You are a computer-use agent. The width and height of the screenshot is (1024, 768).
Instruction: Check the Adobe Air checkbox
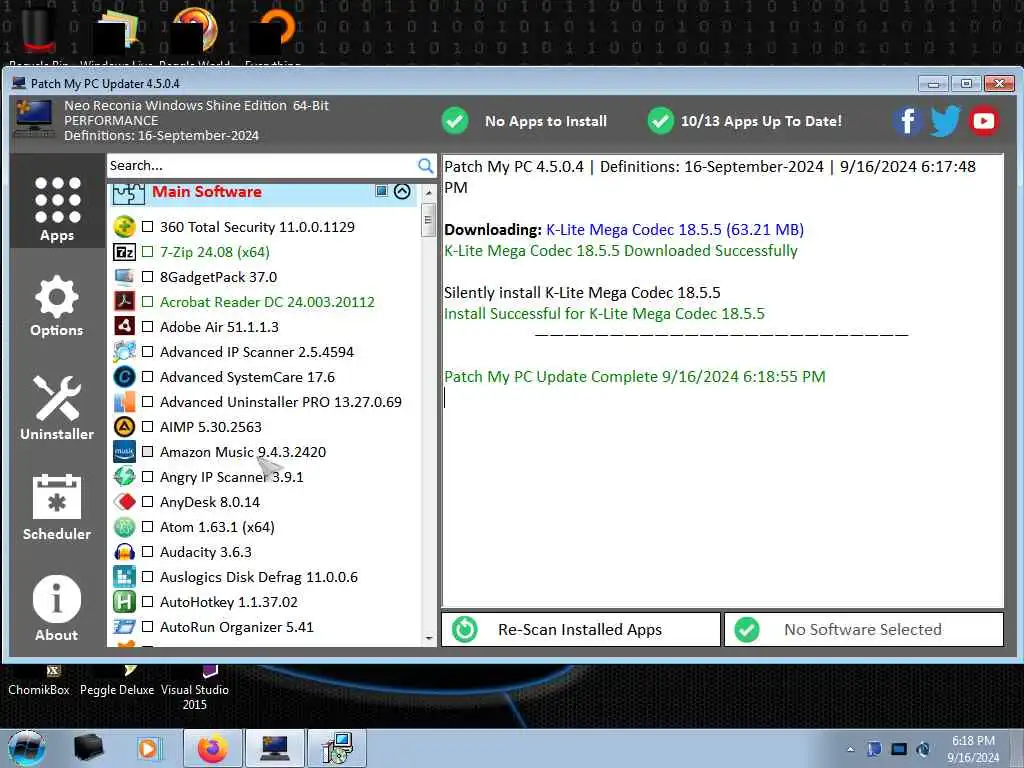point(148,327)
